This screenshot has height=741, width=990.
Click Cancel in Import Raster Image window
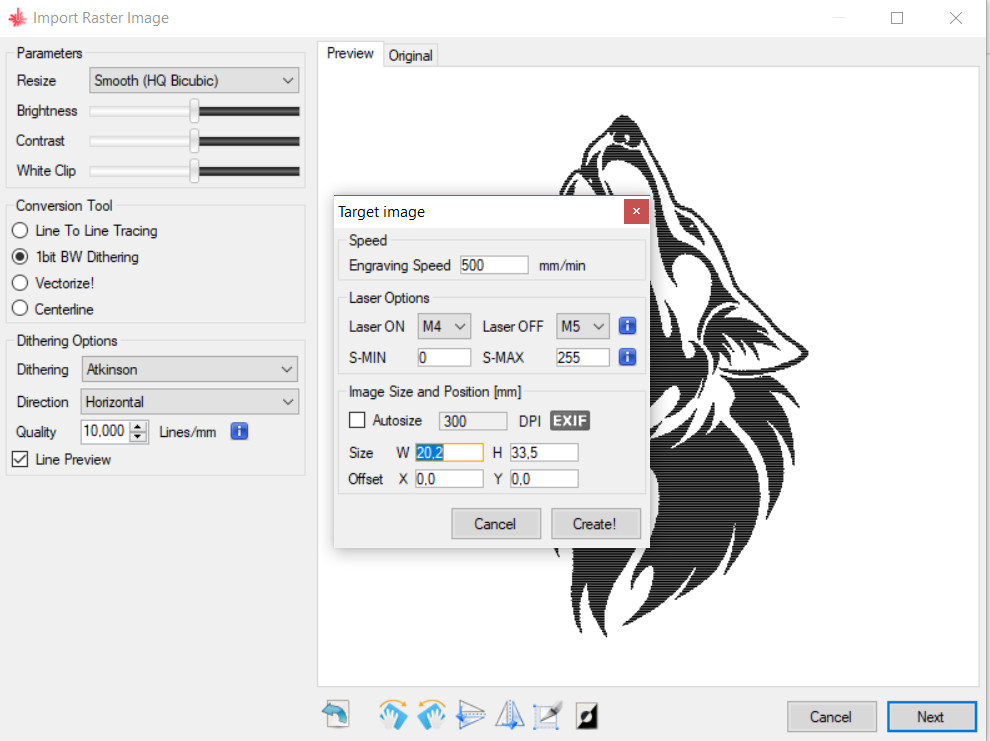click(x=831, y=717)
